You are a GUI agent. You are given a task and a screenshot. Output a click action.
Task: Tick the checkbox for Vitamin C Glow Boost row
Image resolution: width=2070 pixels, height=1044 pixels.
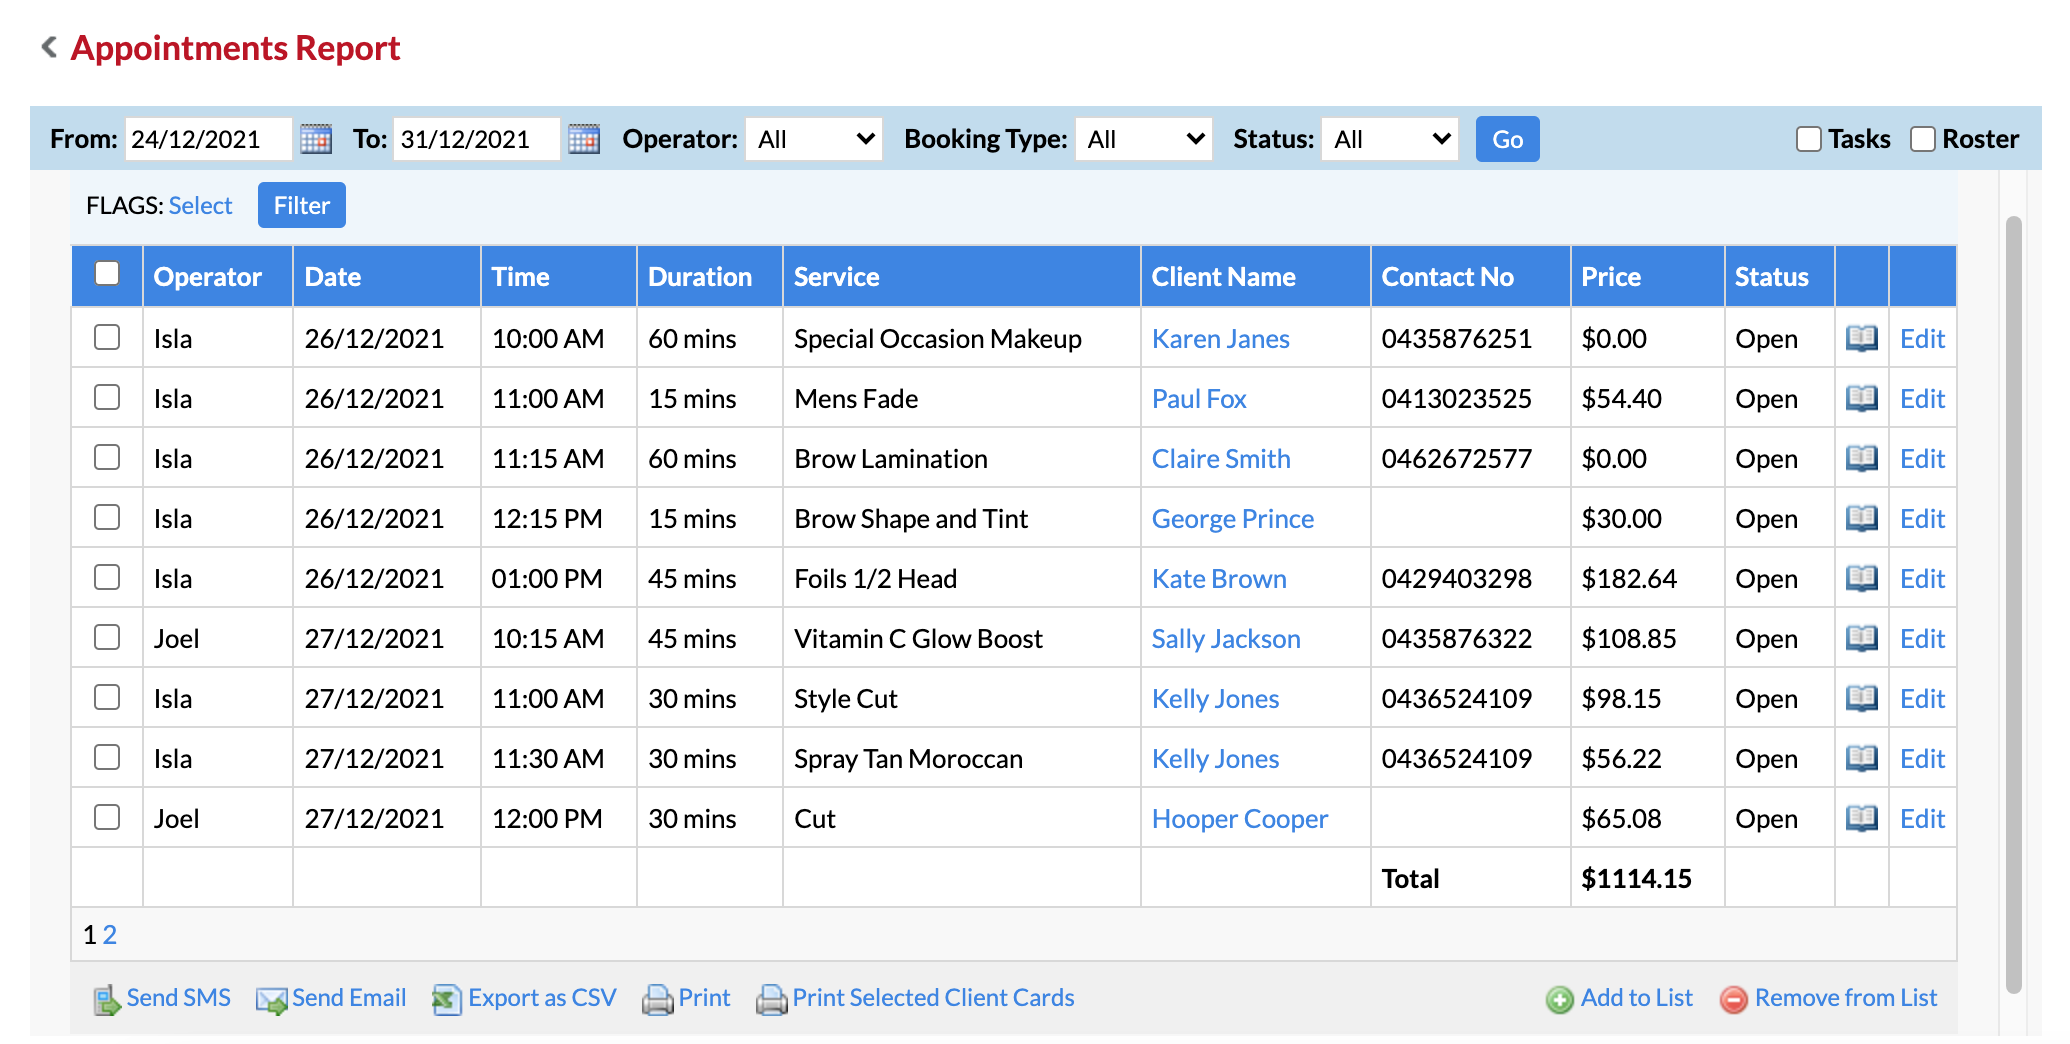pyautogui.click(x=107, y=637)
